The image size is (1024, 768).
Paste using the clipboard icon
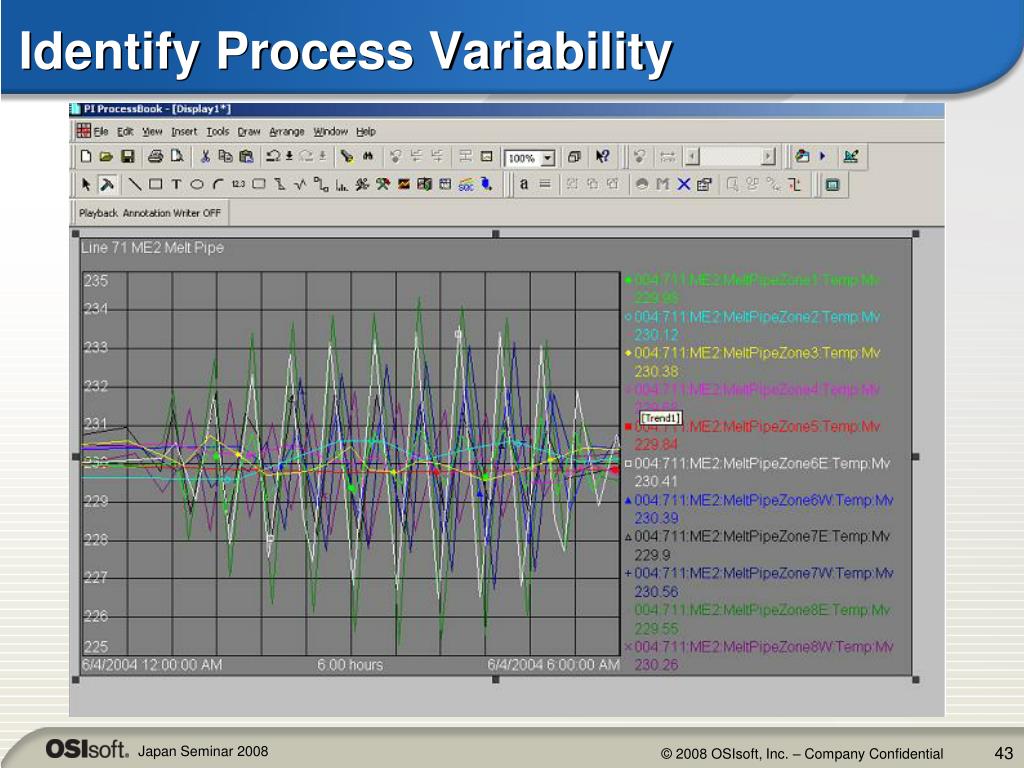pos(246,156)
